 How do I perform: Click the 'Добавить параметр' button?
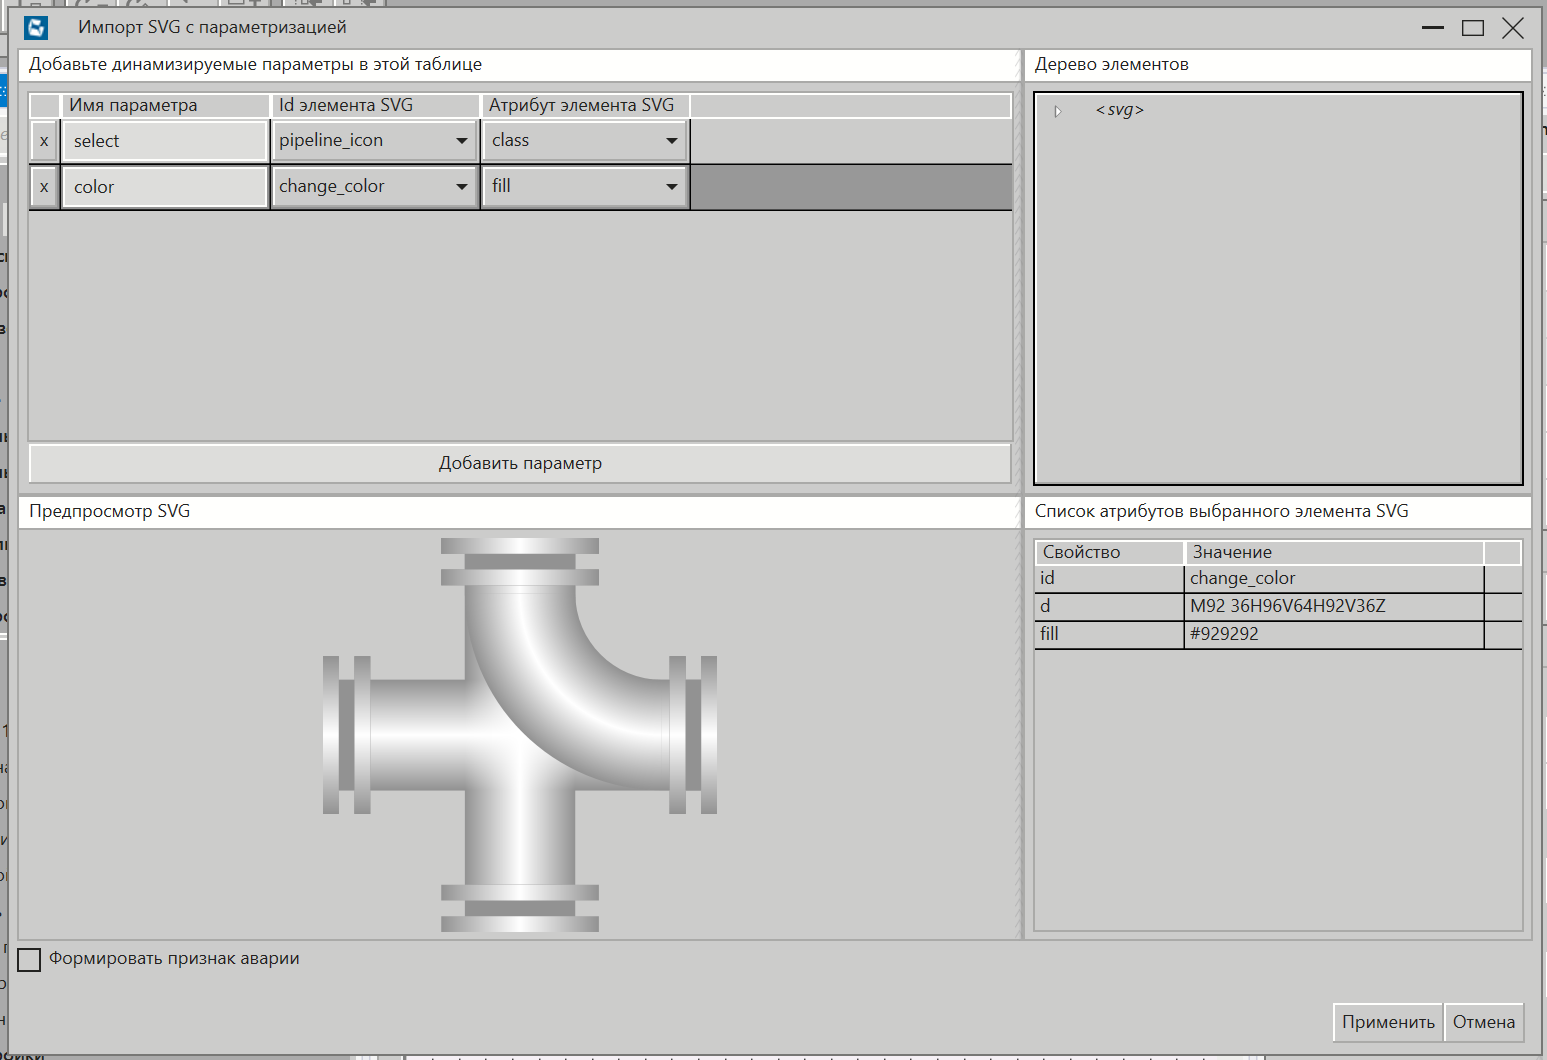pos(520,463)
